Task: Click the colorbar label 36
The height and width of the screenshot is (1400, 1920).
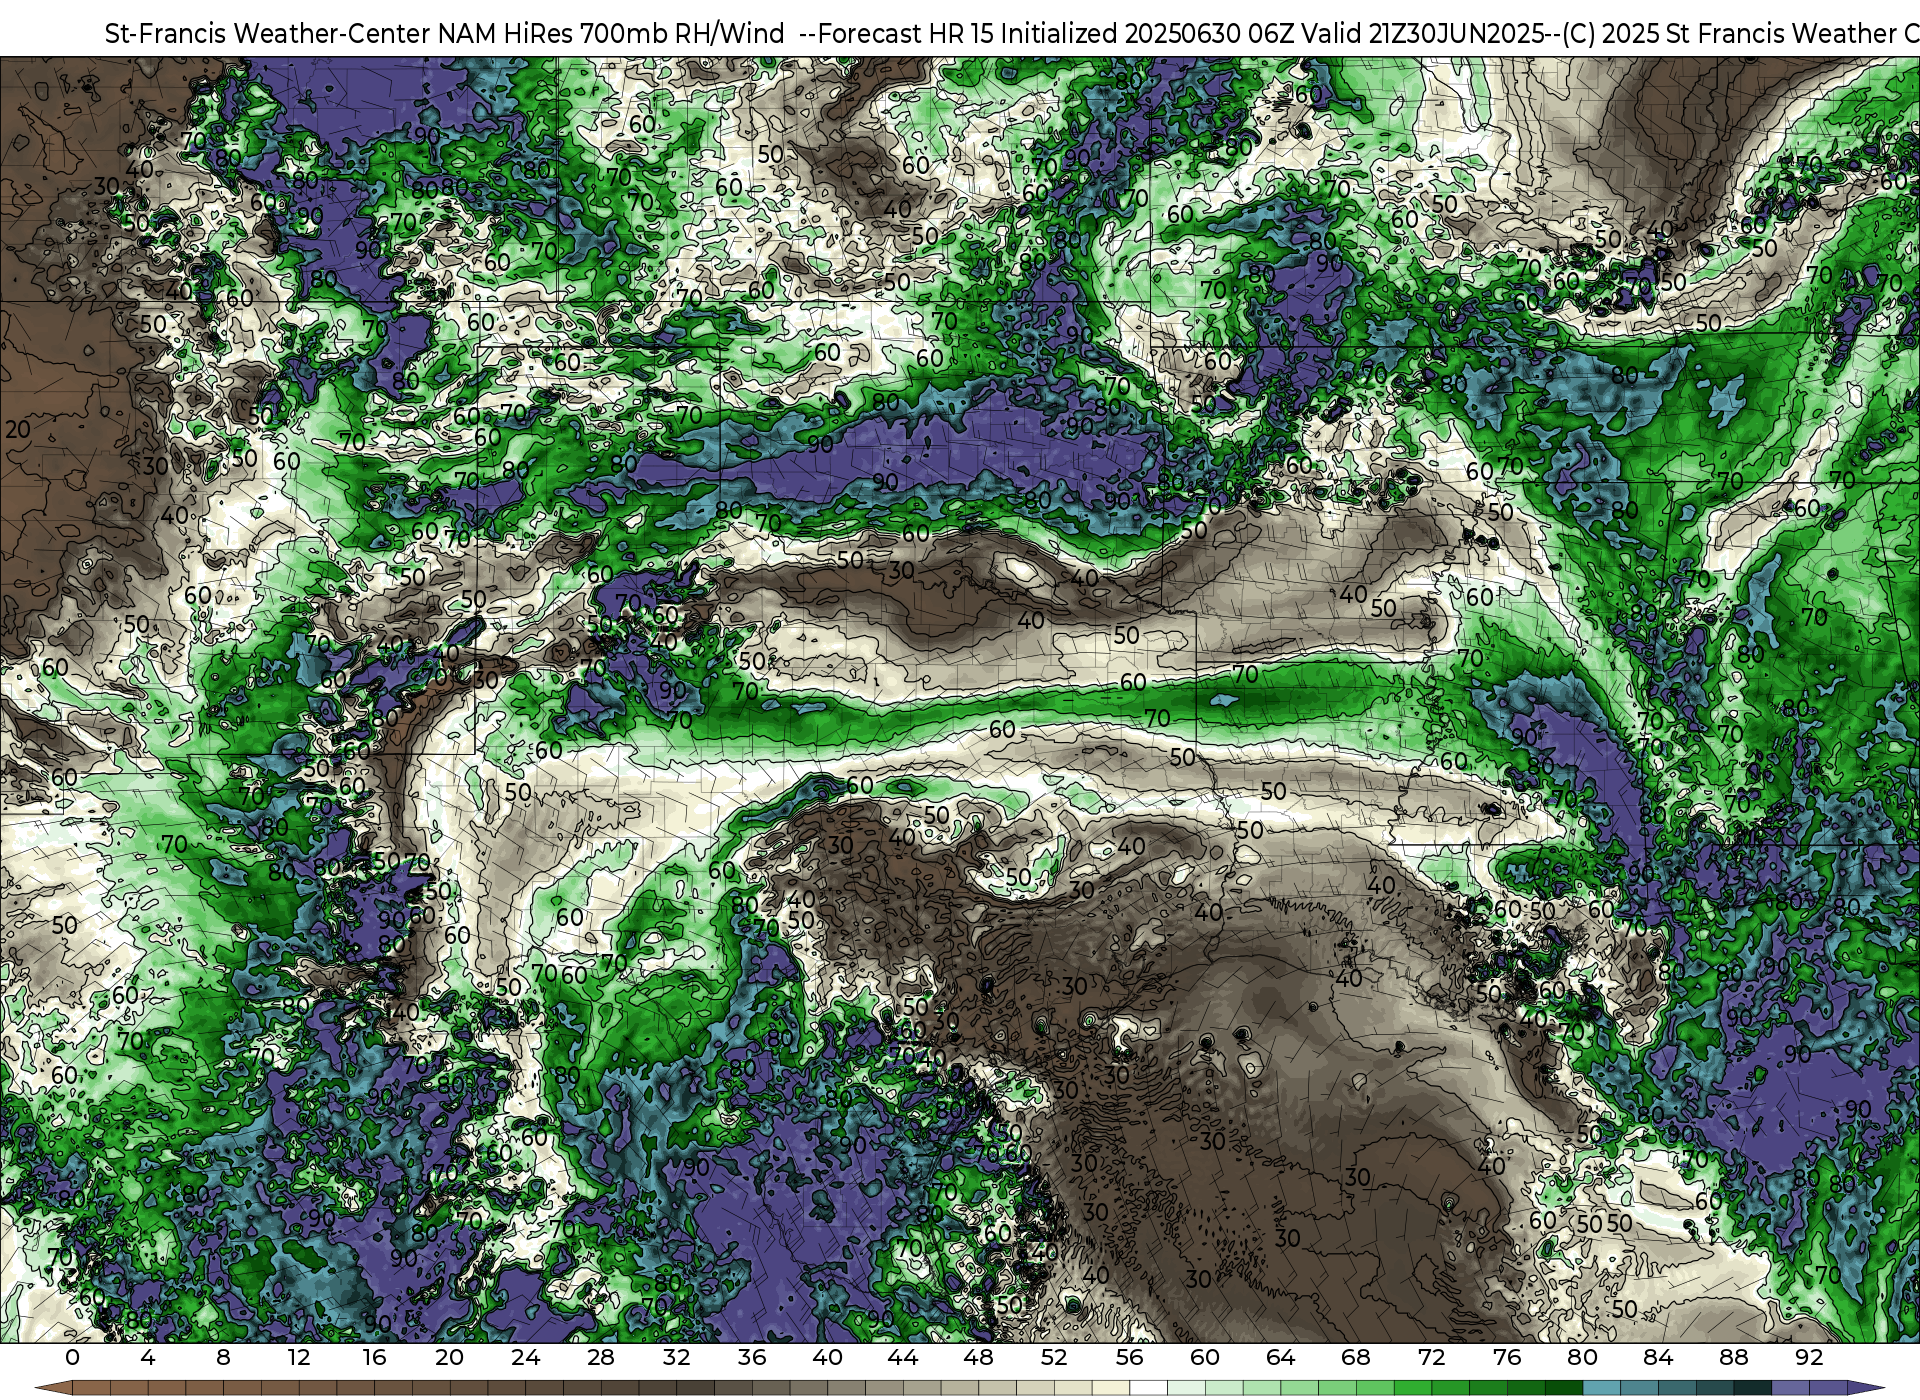Action: click(x=752, y=1357)
